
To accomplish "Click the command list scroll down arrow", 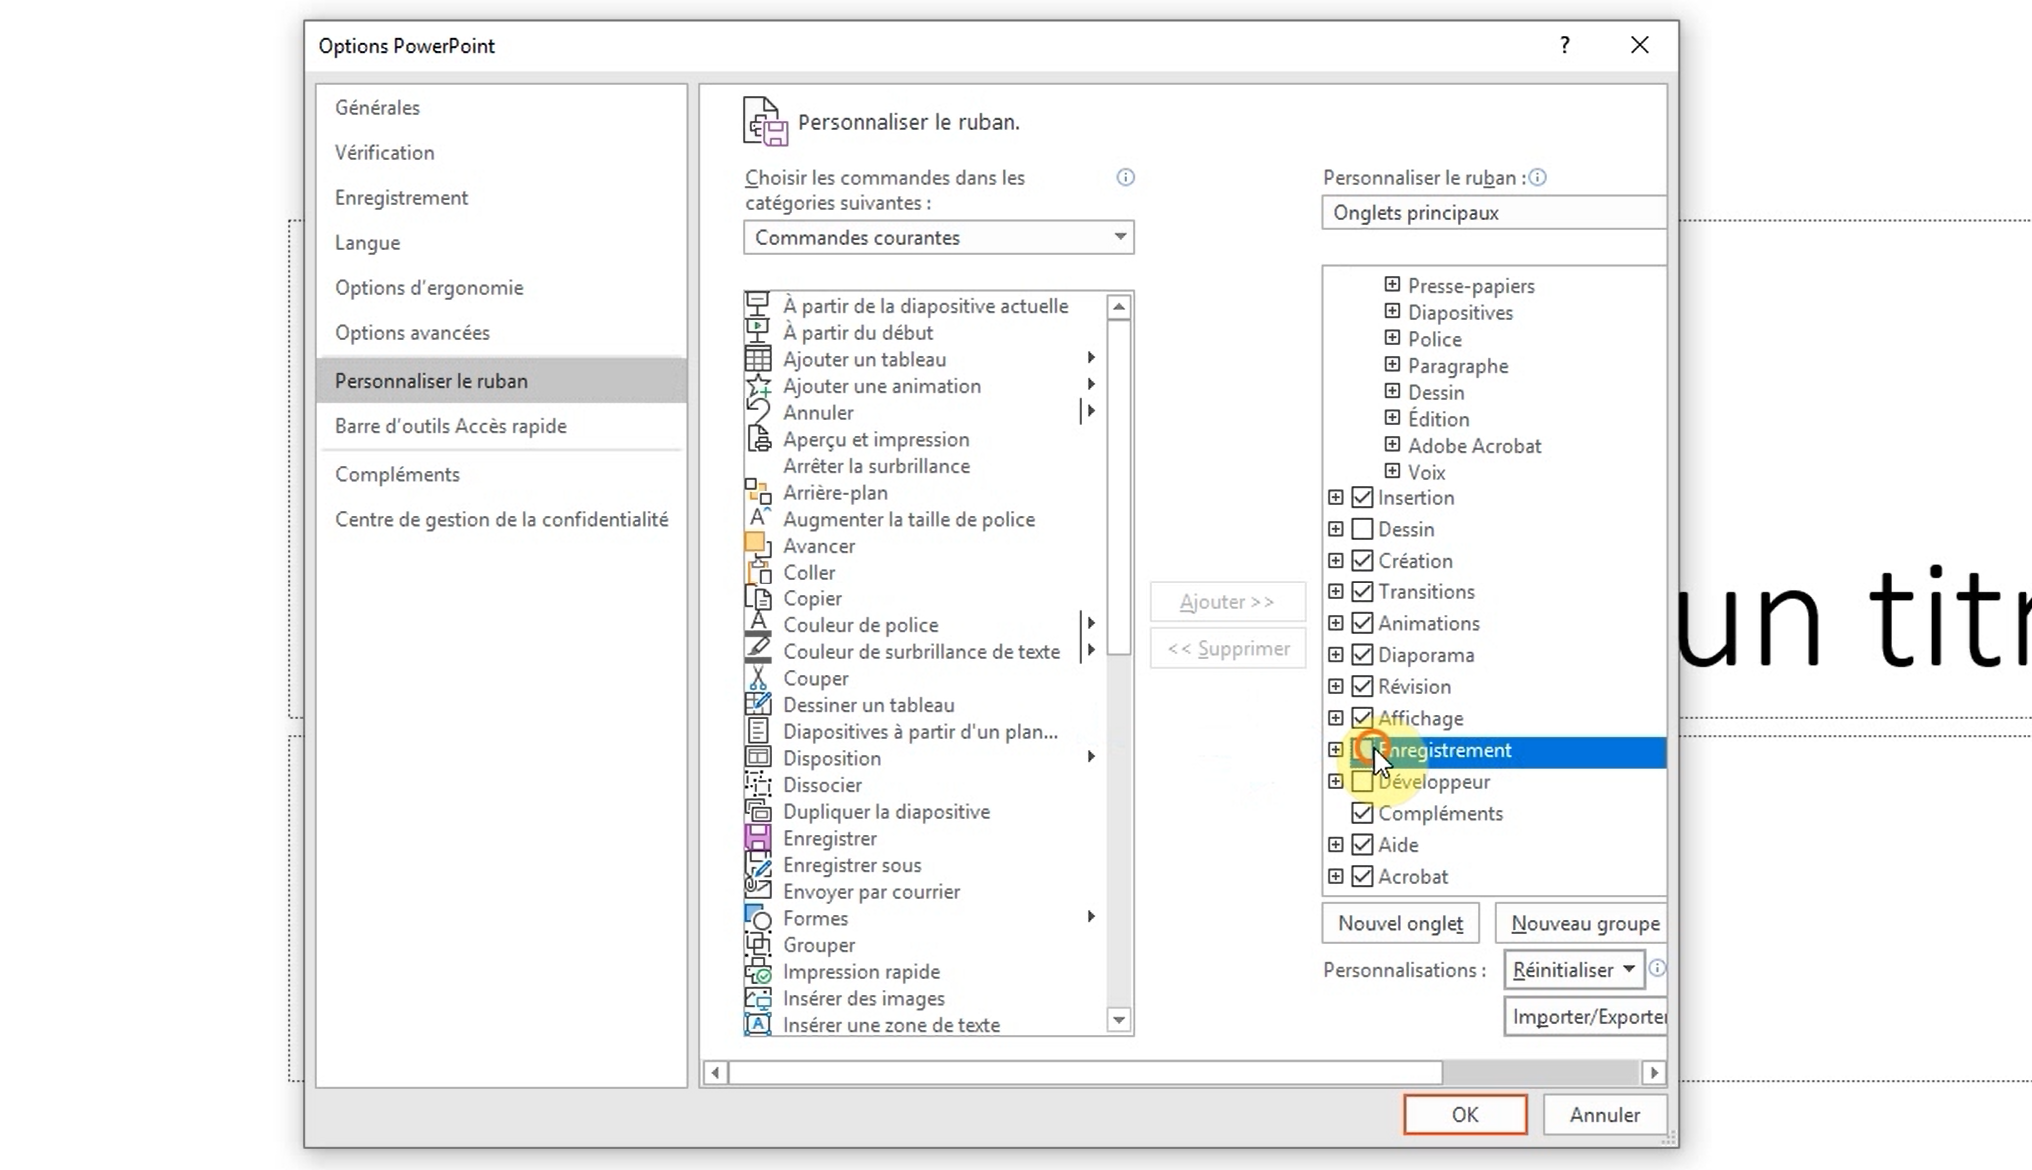I will [x=1119, y=1020].
